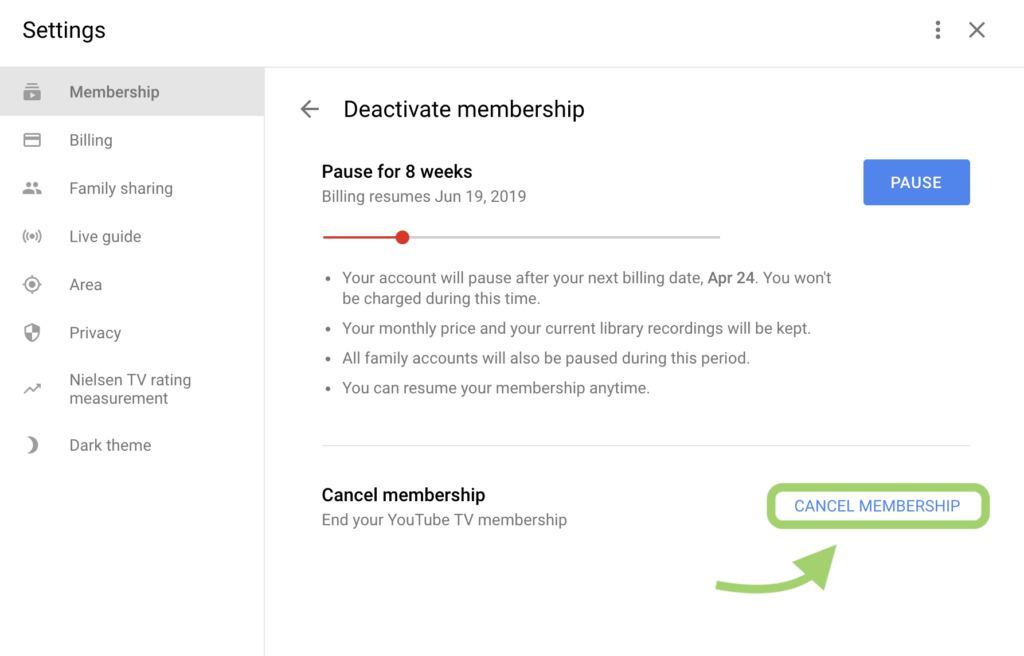Click the Nielsen TV rating trend icon
The width and height of the screenshot is (1024, 656).
pyautogui.click(x=32, y=389)
